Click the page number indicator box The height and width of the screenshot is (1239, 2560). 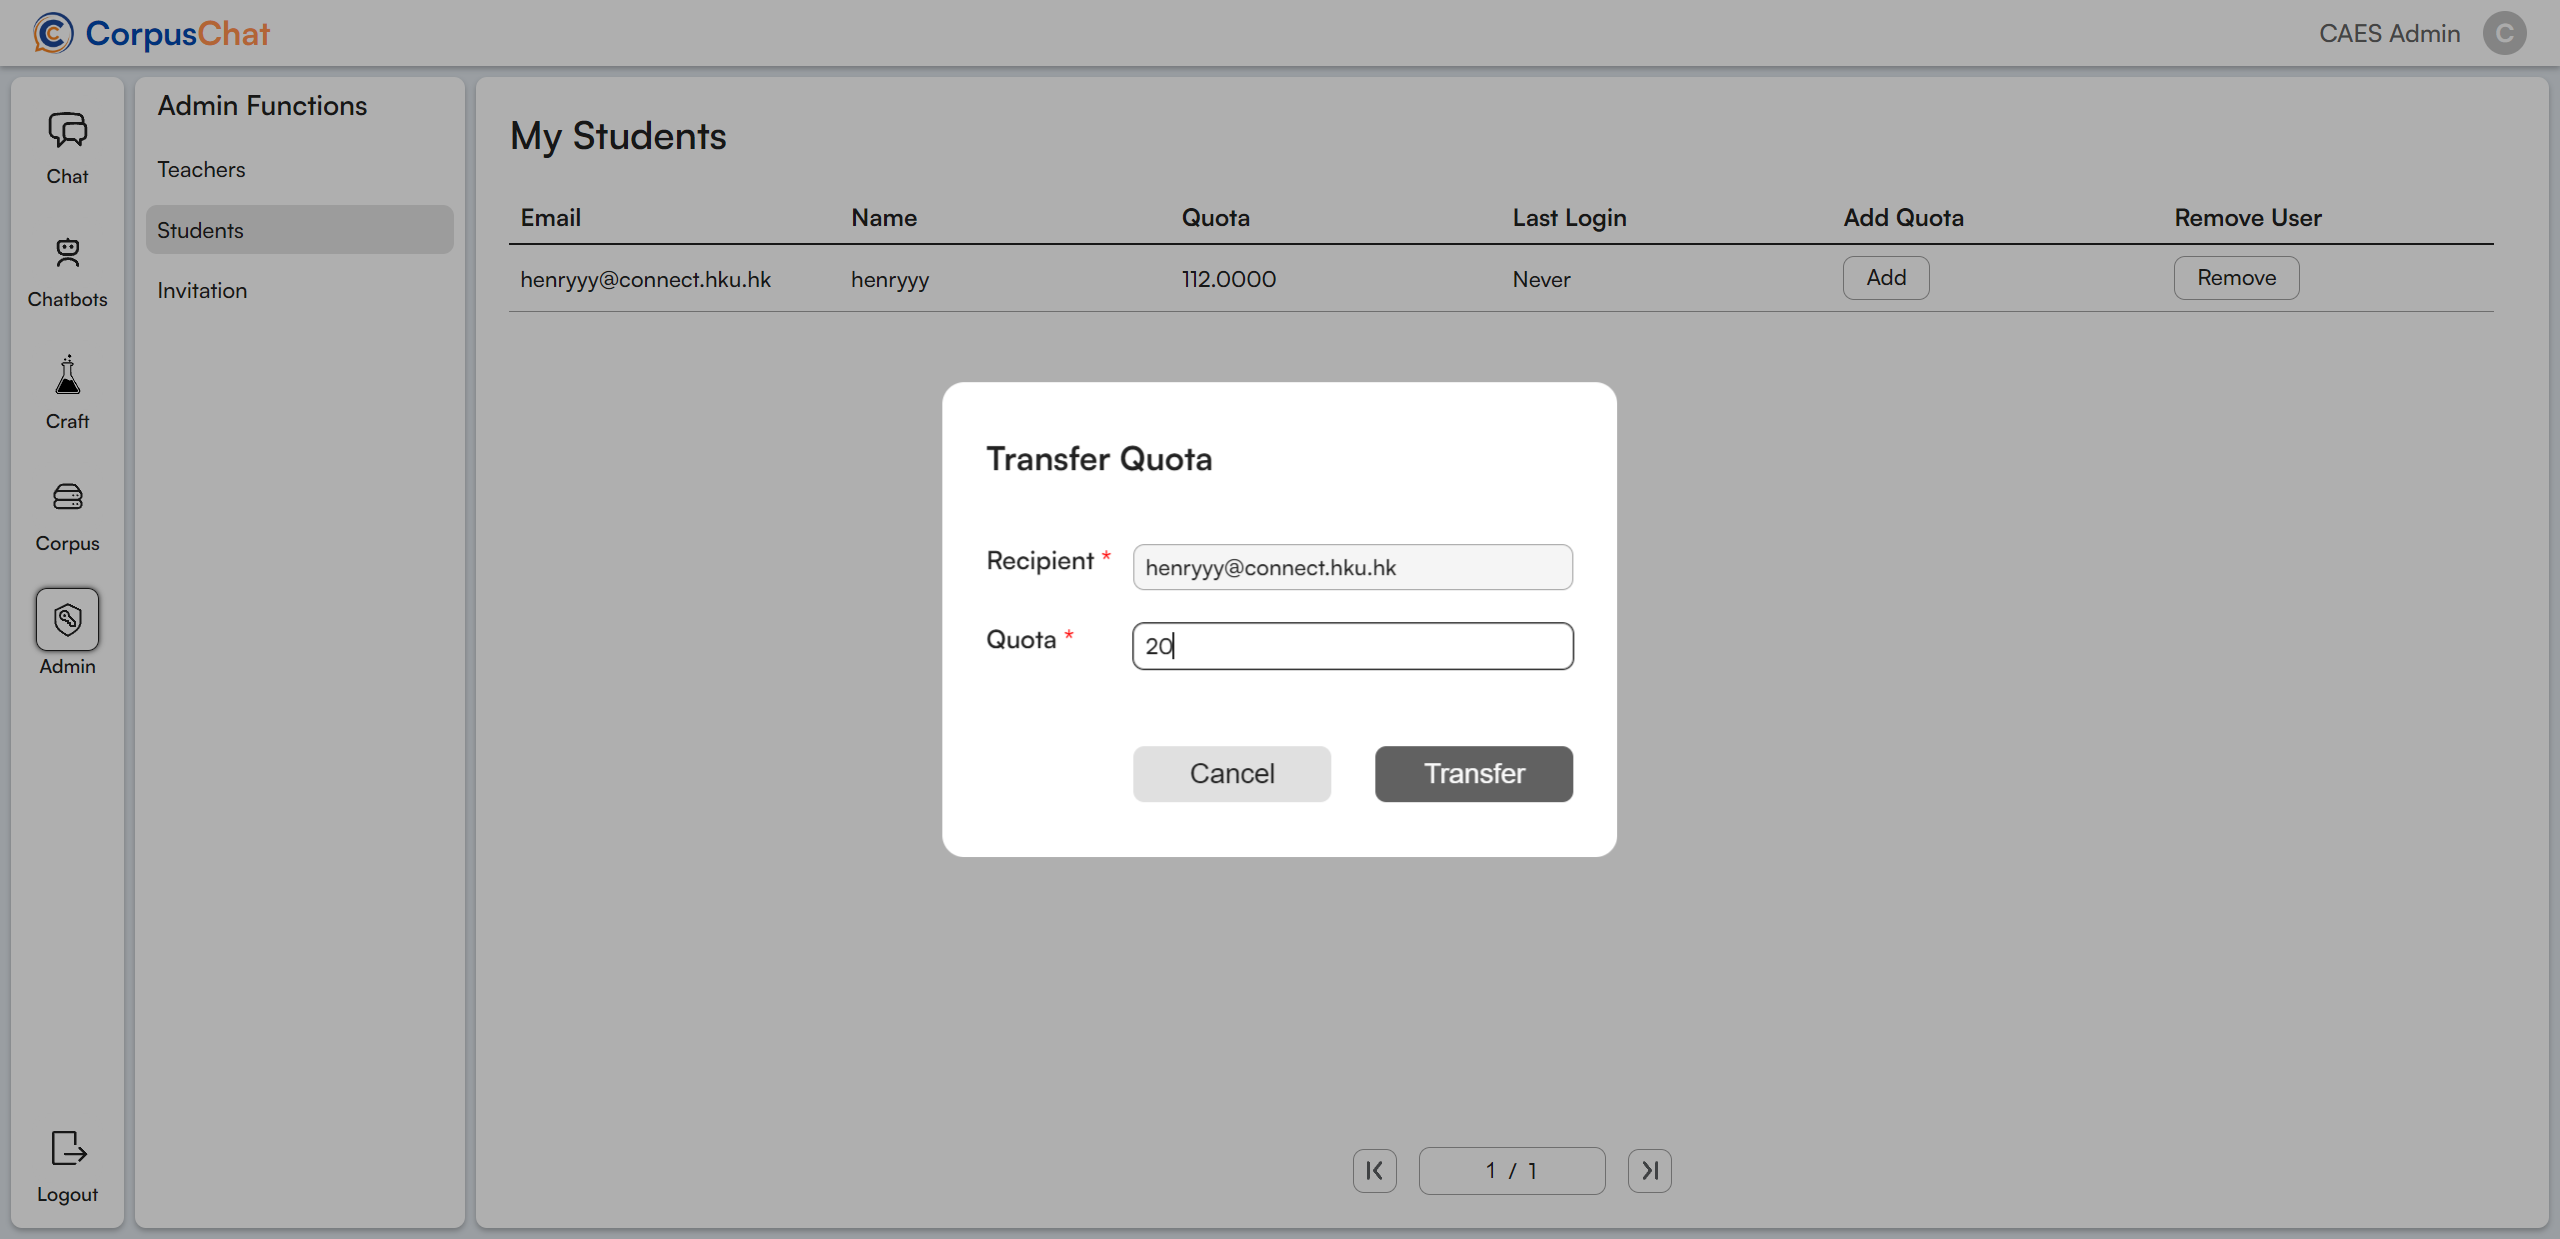pyautogui.click(x=1511, y=1170)
